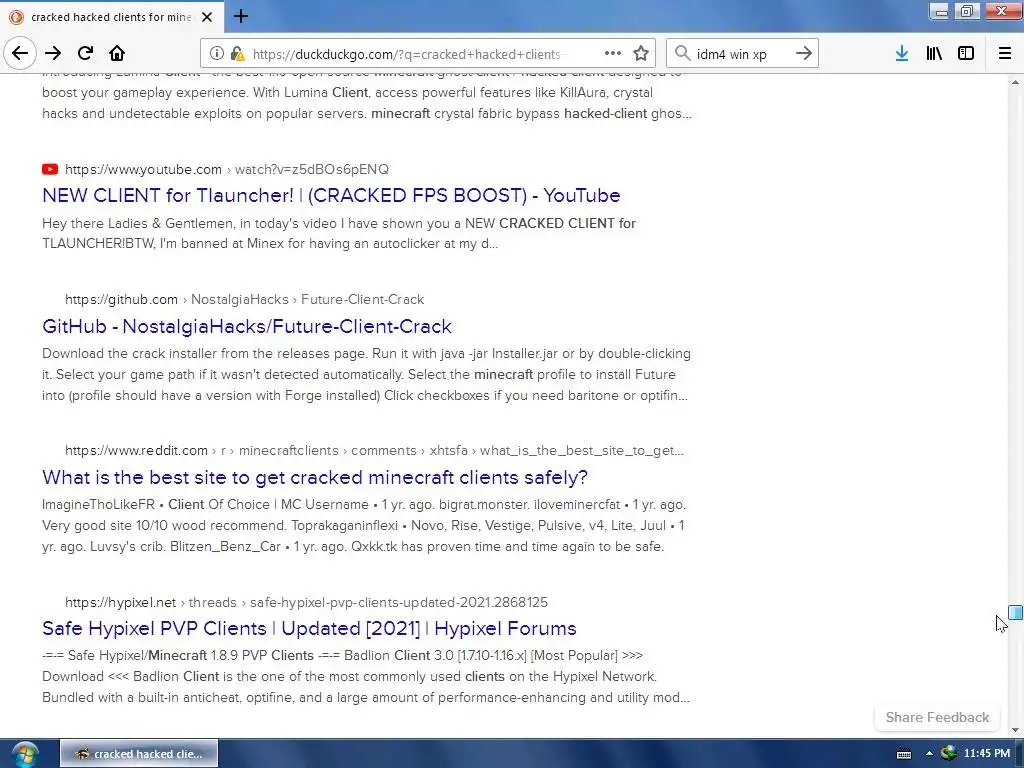Toggle the sidebar view icon

click(966, 54)
